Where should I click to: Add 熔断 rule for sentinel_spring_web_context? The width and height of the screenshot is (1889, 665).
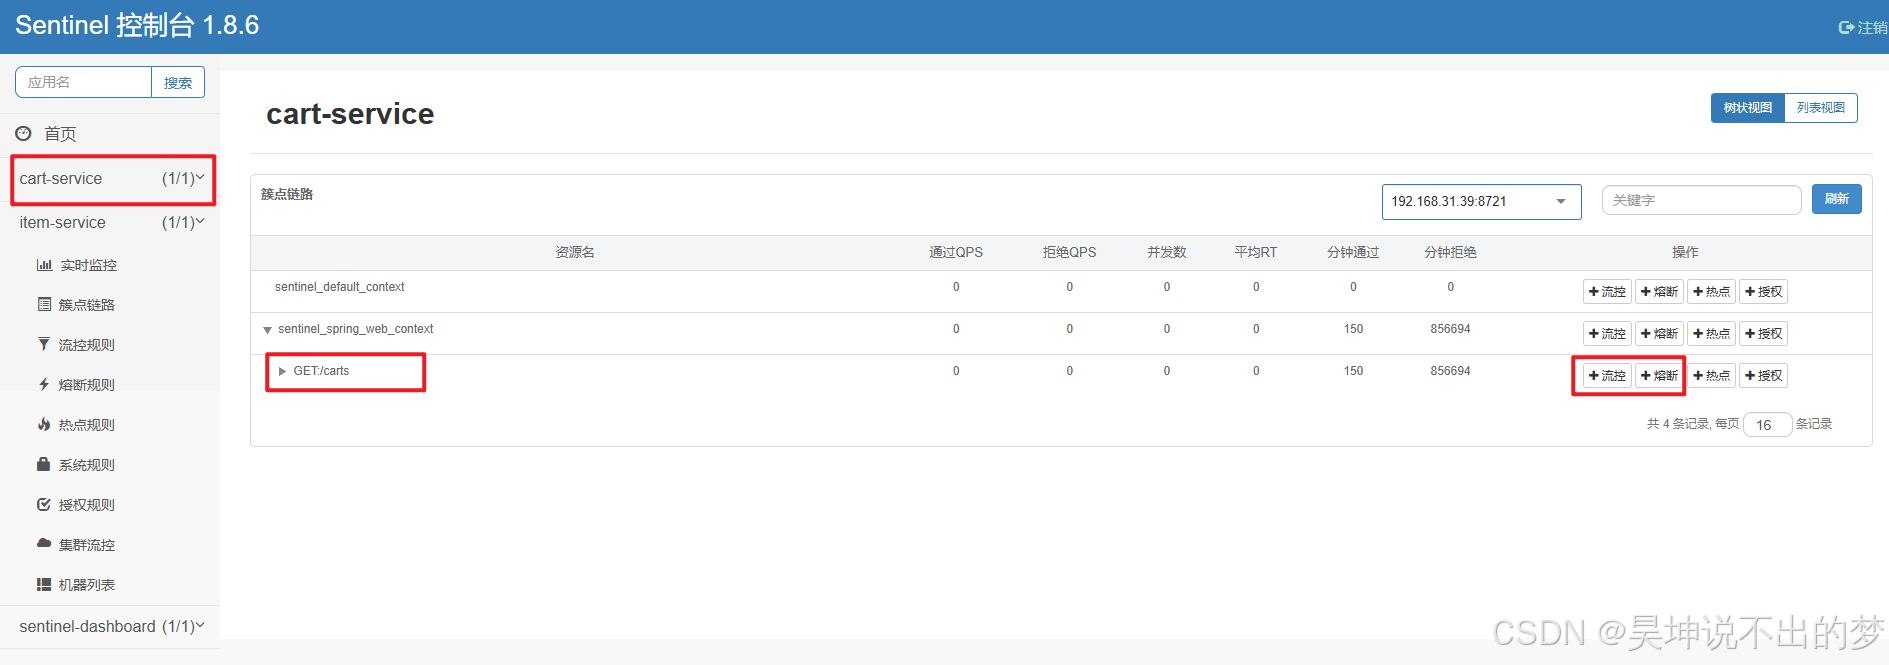1659,334
